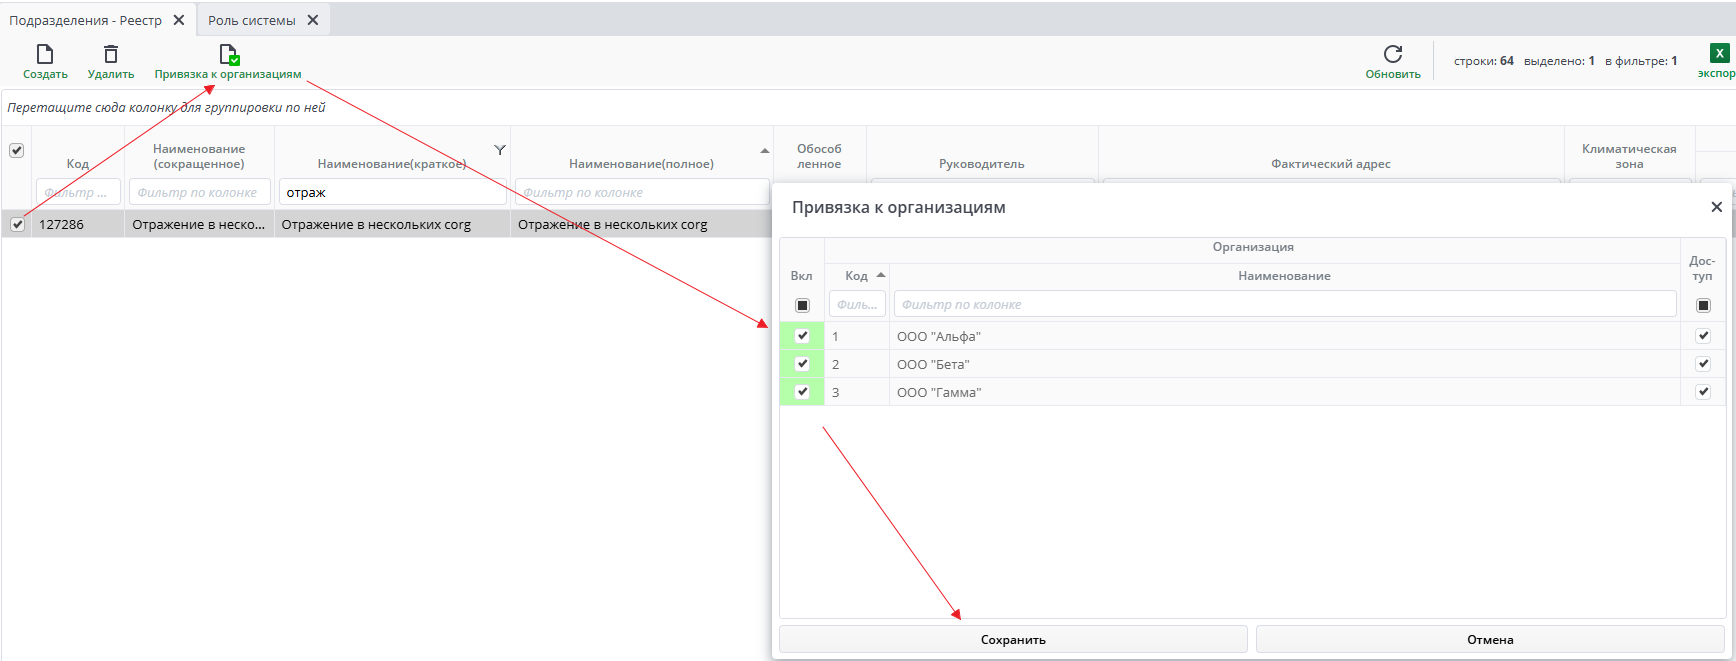Click the Отмена button
This screenshot has height=661, width=1736.
[1490, 639]
